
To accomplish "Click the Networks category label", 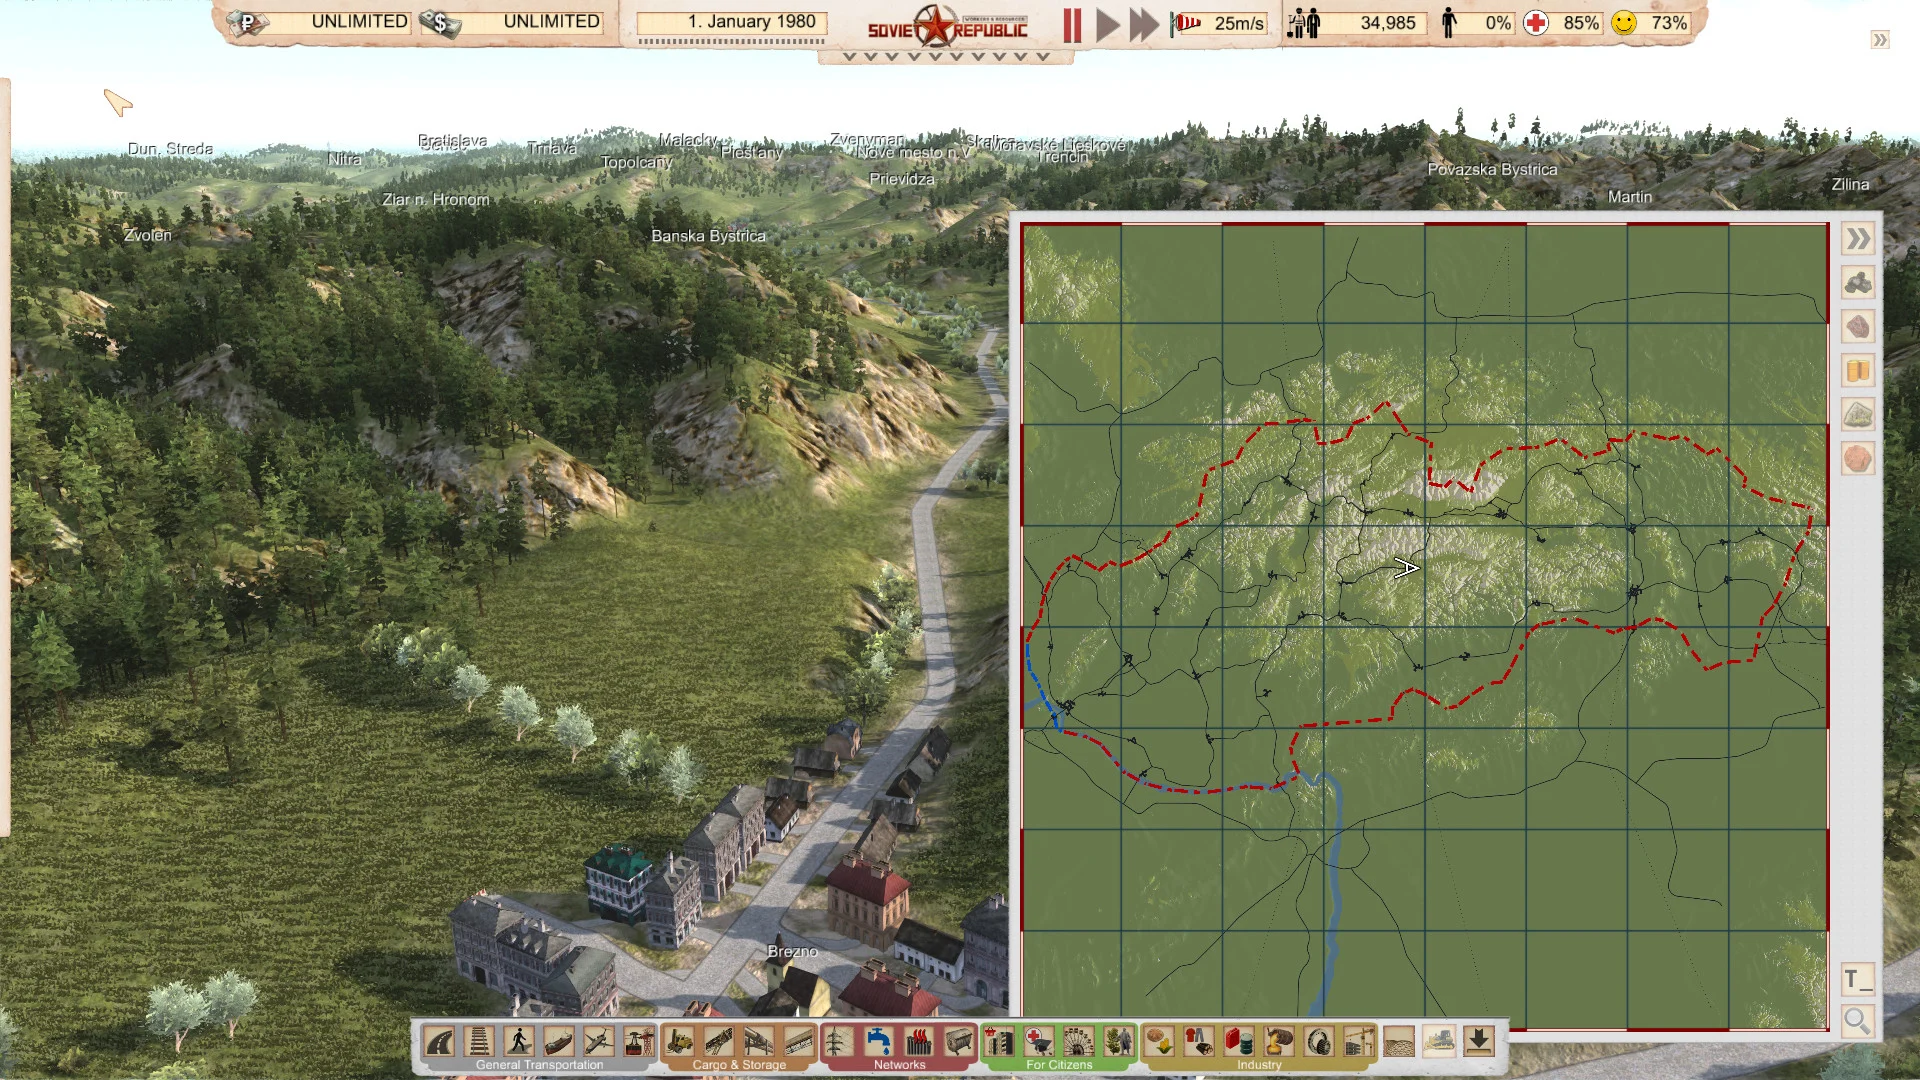I will coord(899,1065).
